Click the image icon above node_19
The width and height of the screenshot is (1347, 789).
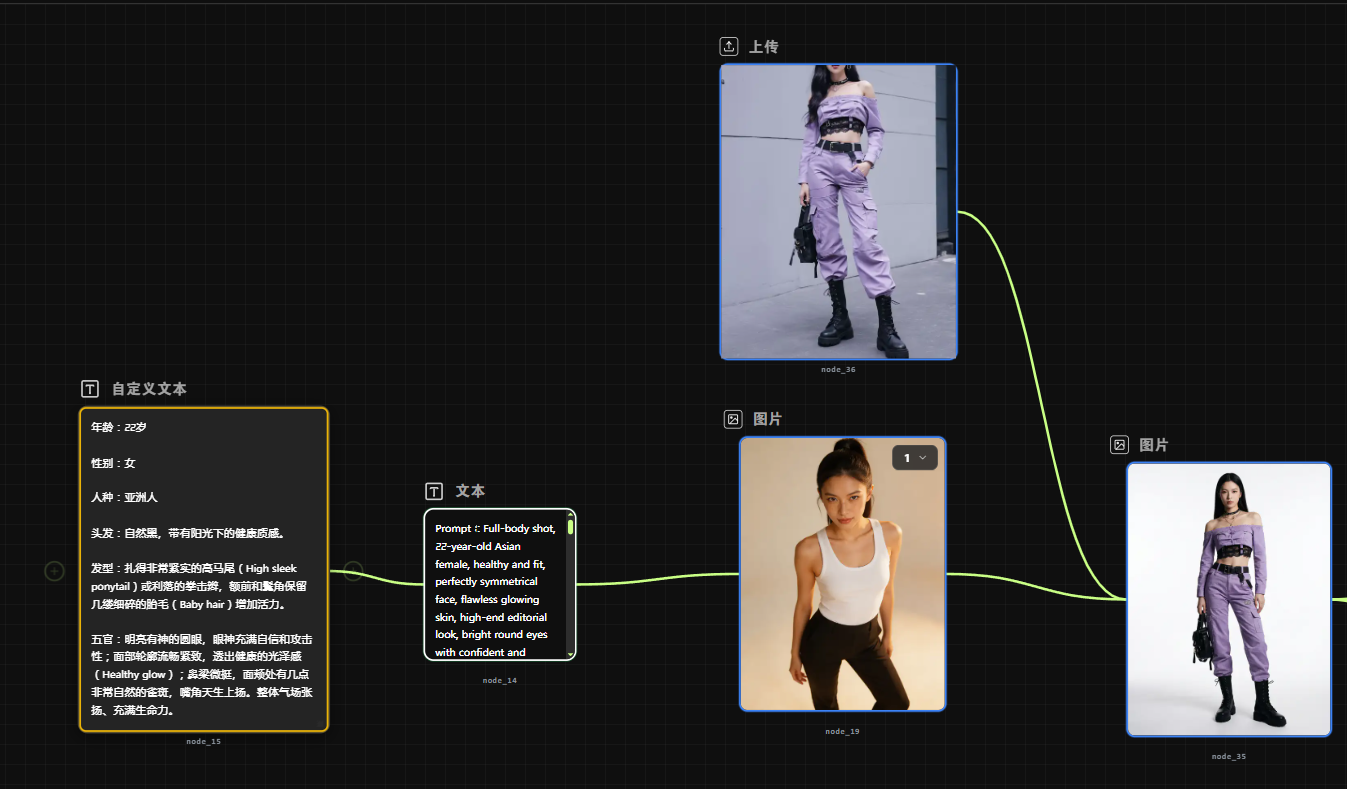pyautogui.click(x=733, y=419)
